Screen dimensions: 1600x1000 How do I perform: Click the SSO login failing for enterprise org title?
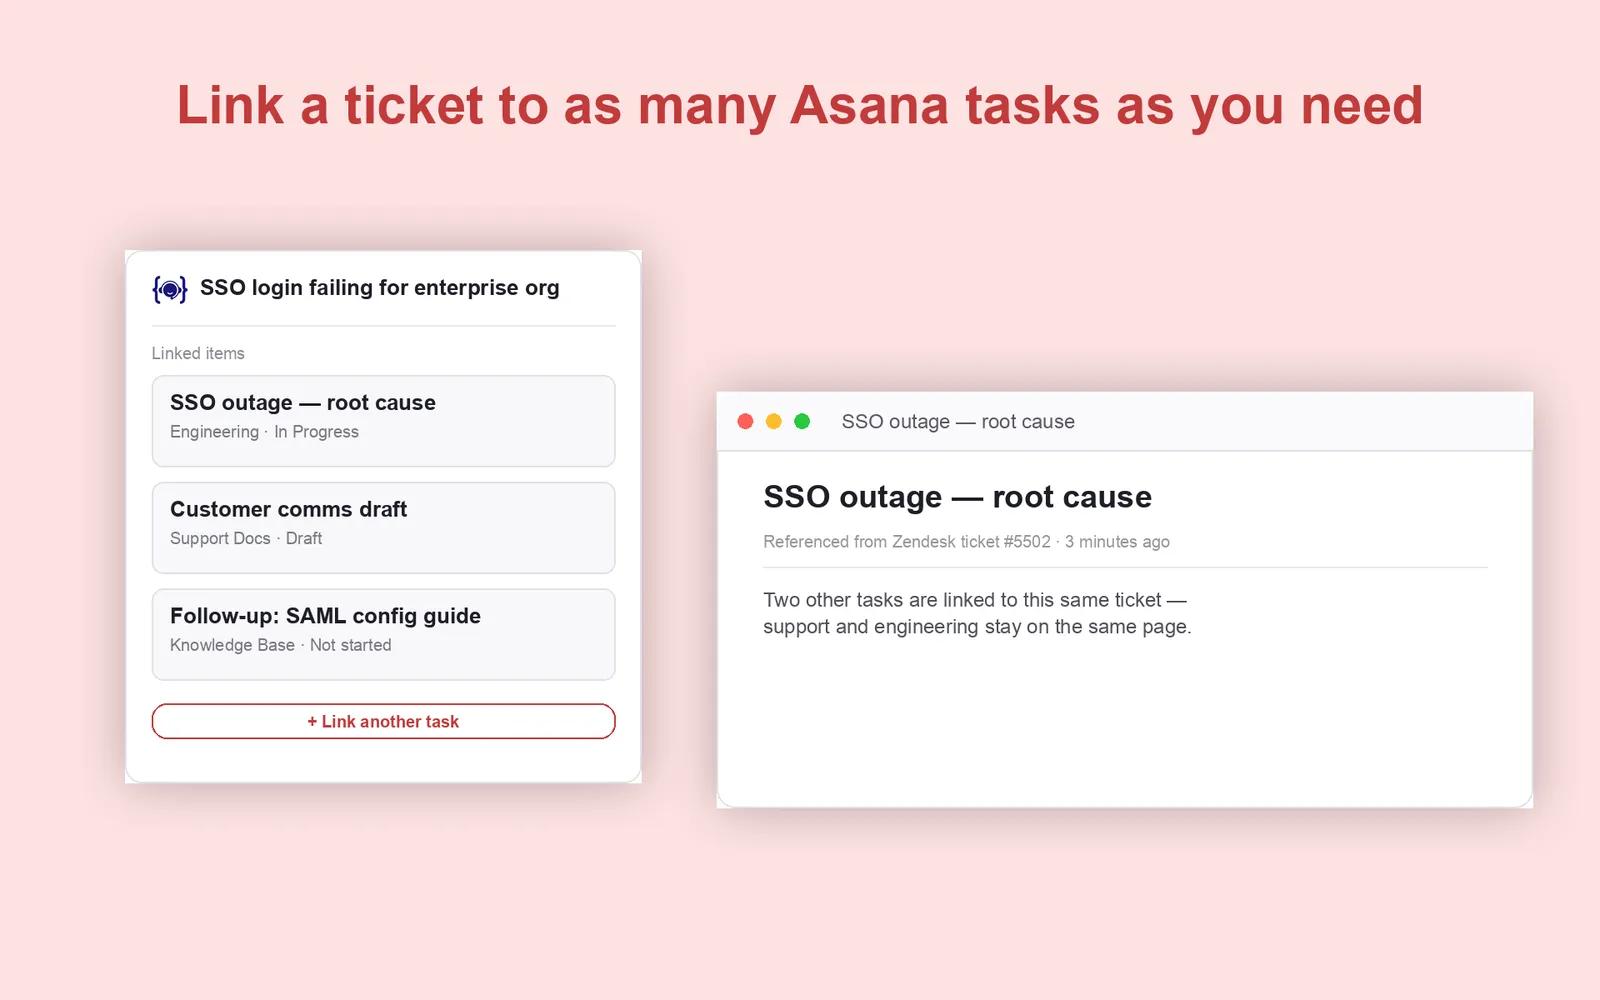pos(380,288)
